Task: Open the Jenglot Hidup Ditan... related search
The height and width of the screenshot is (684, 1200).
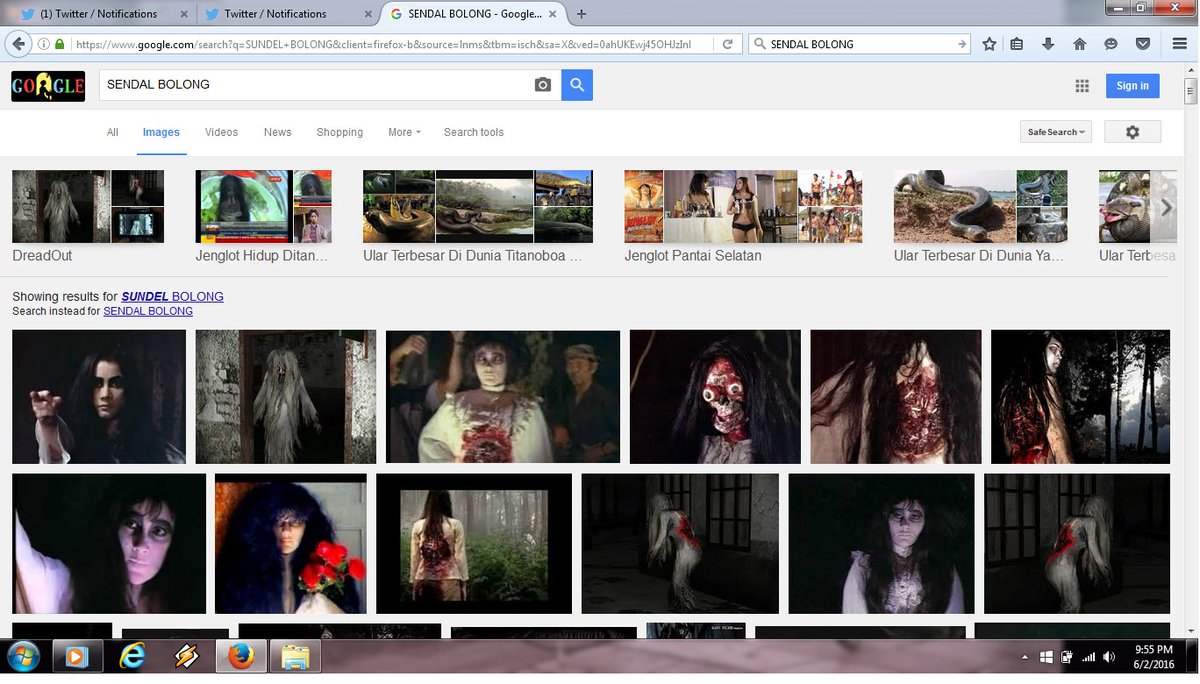Action: [264, 216]
